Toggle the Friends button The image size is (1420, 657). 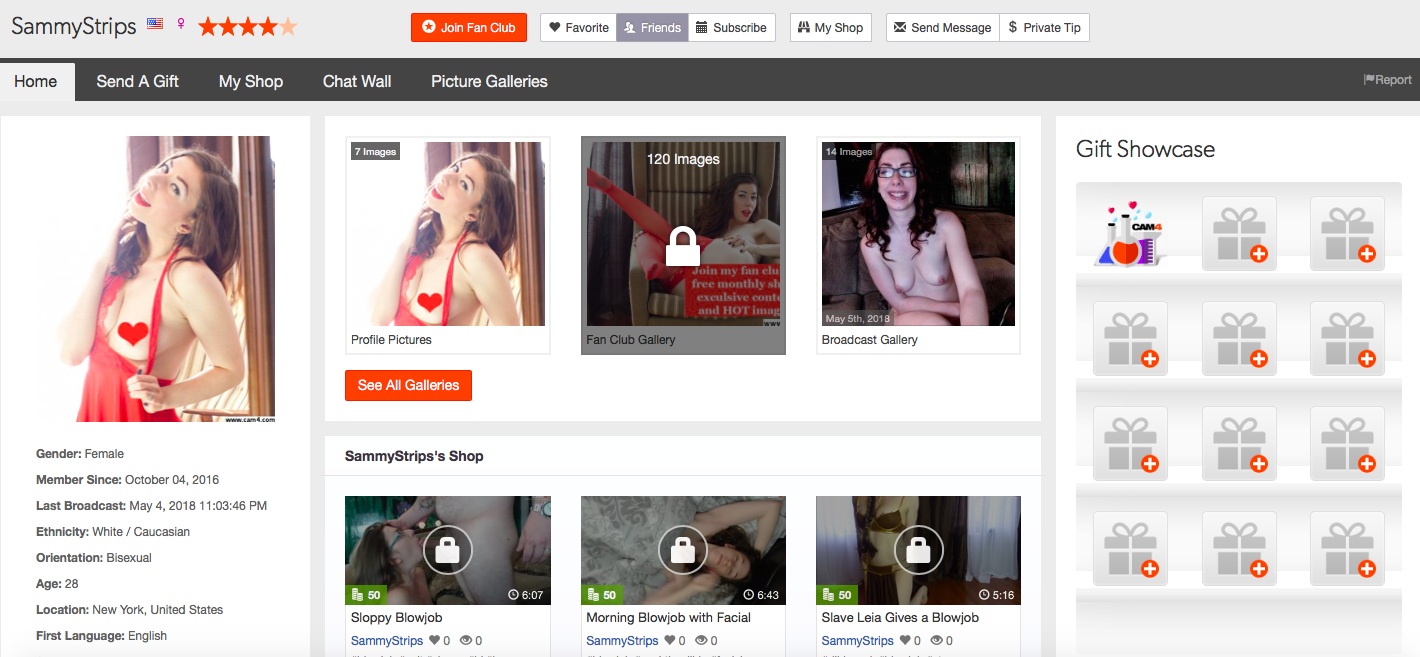652,28
